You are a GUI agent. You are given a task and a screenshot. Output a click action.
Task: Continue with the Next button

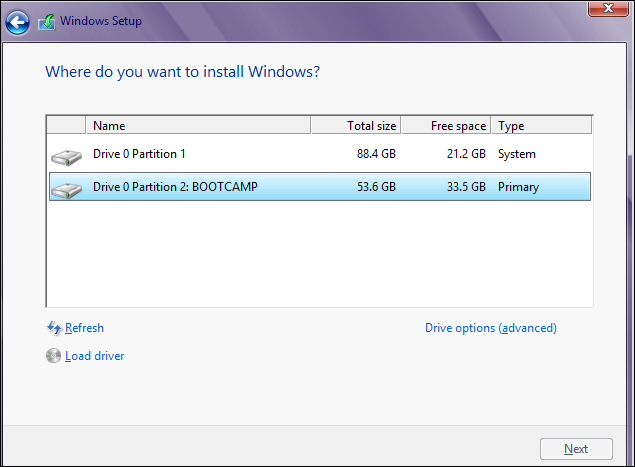click(x=576, y=449)
